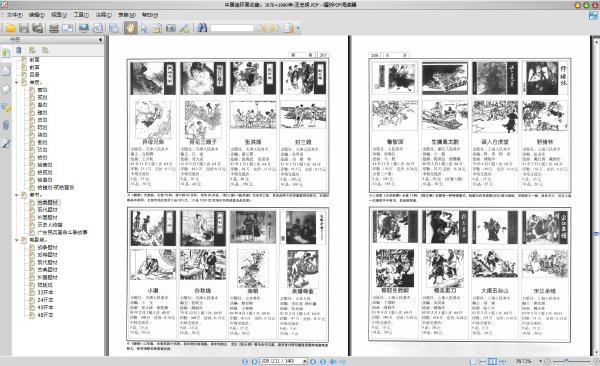Screen dimensions: 600x366
Task: Open the page number dropdown arrow
Action: 305,361
